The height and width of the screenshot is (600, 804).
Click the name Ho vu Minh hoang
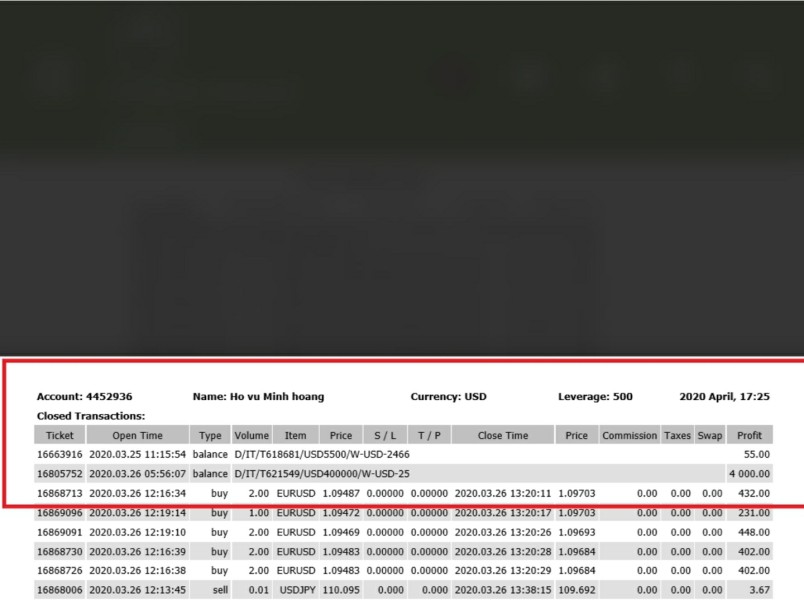277,396
